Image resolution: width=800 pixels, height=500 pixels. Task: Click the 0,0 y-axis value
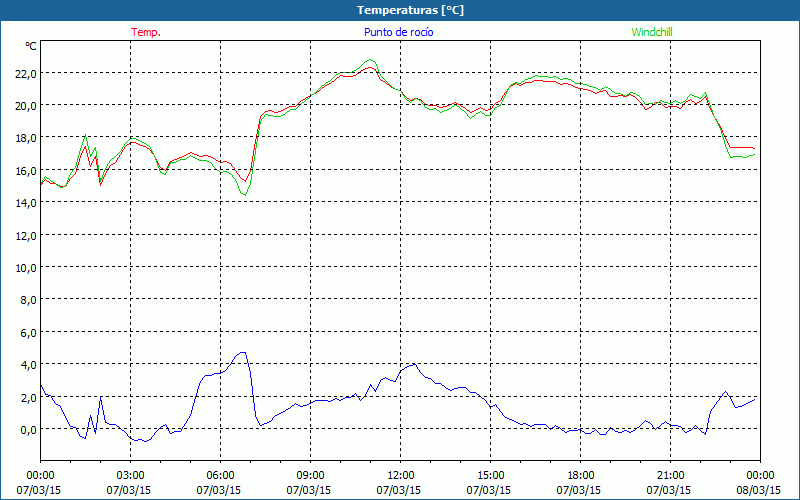point(29,430)
